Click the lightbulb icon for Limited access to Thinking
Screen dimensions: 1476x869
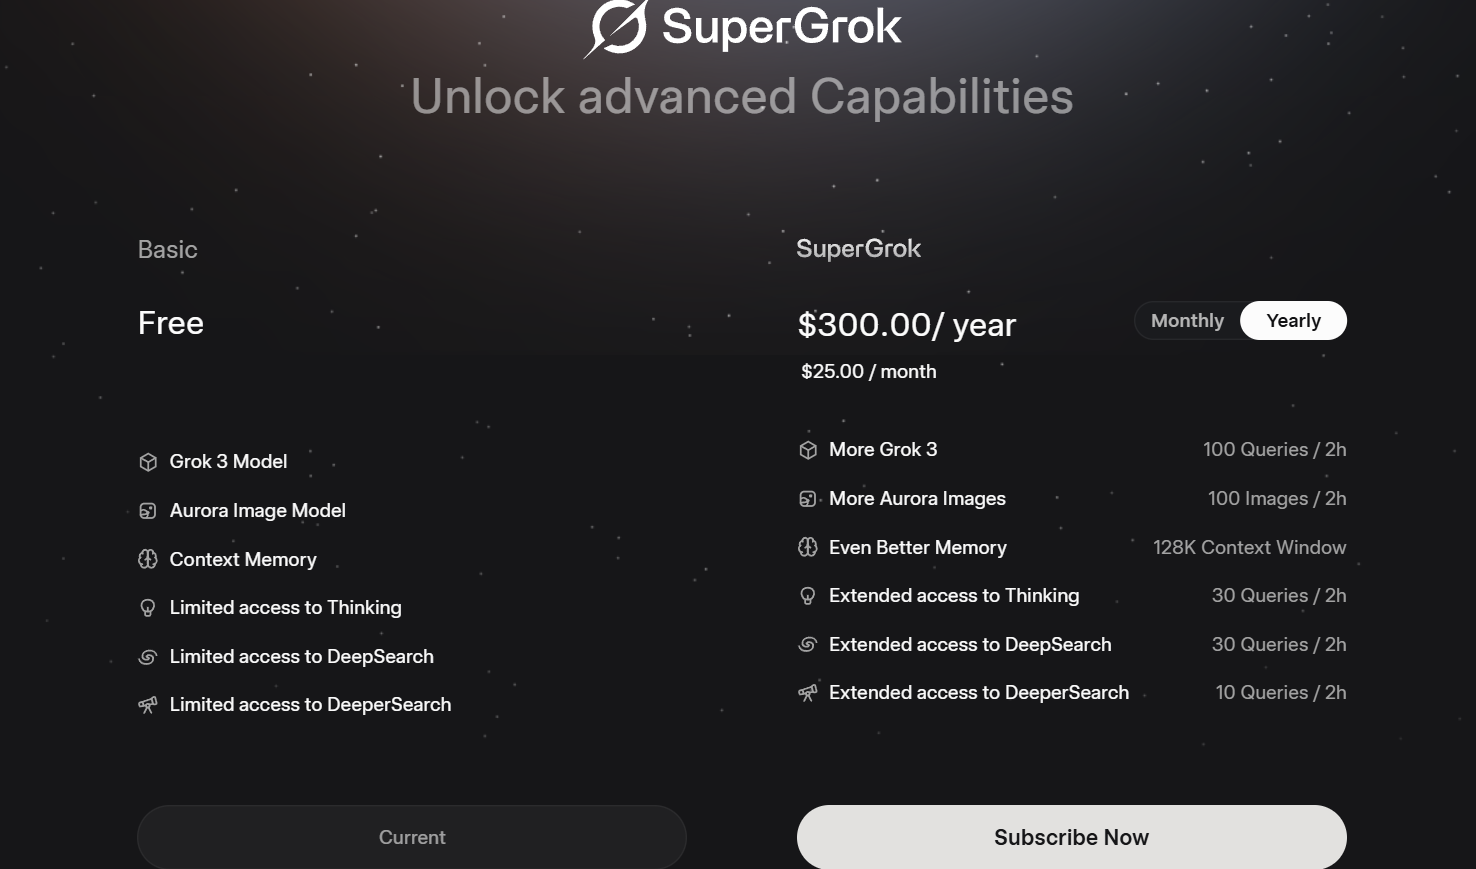pos(148,608)
